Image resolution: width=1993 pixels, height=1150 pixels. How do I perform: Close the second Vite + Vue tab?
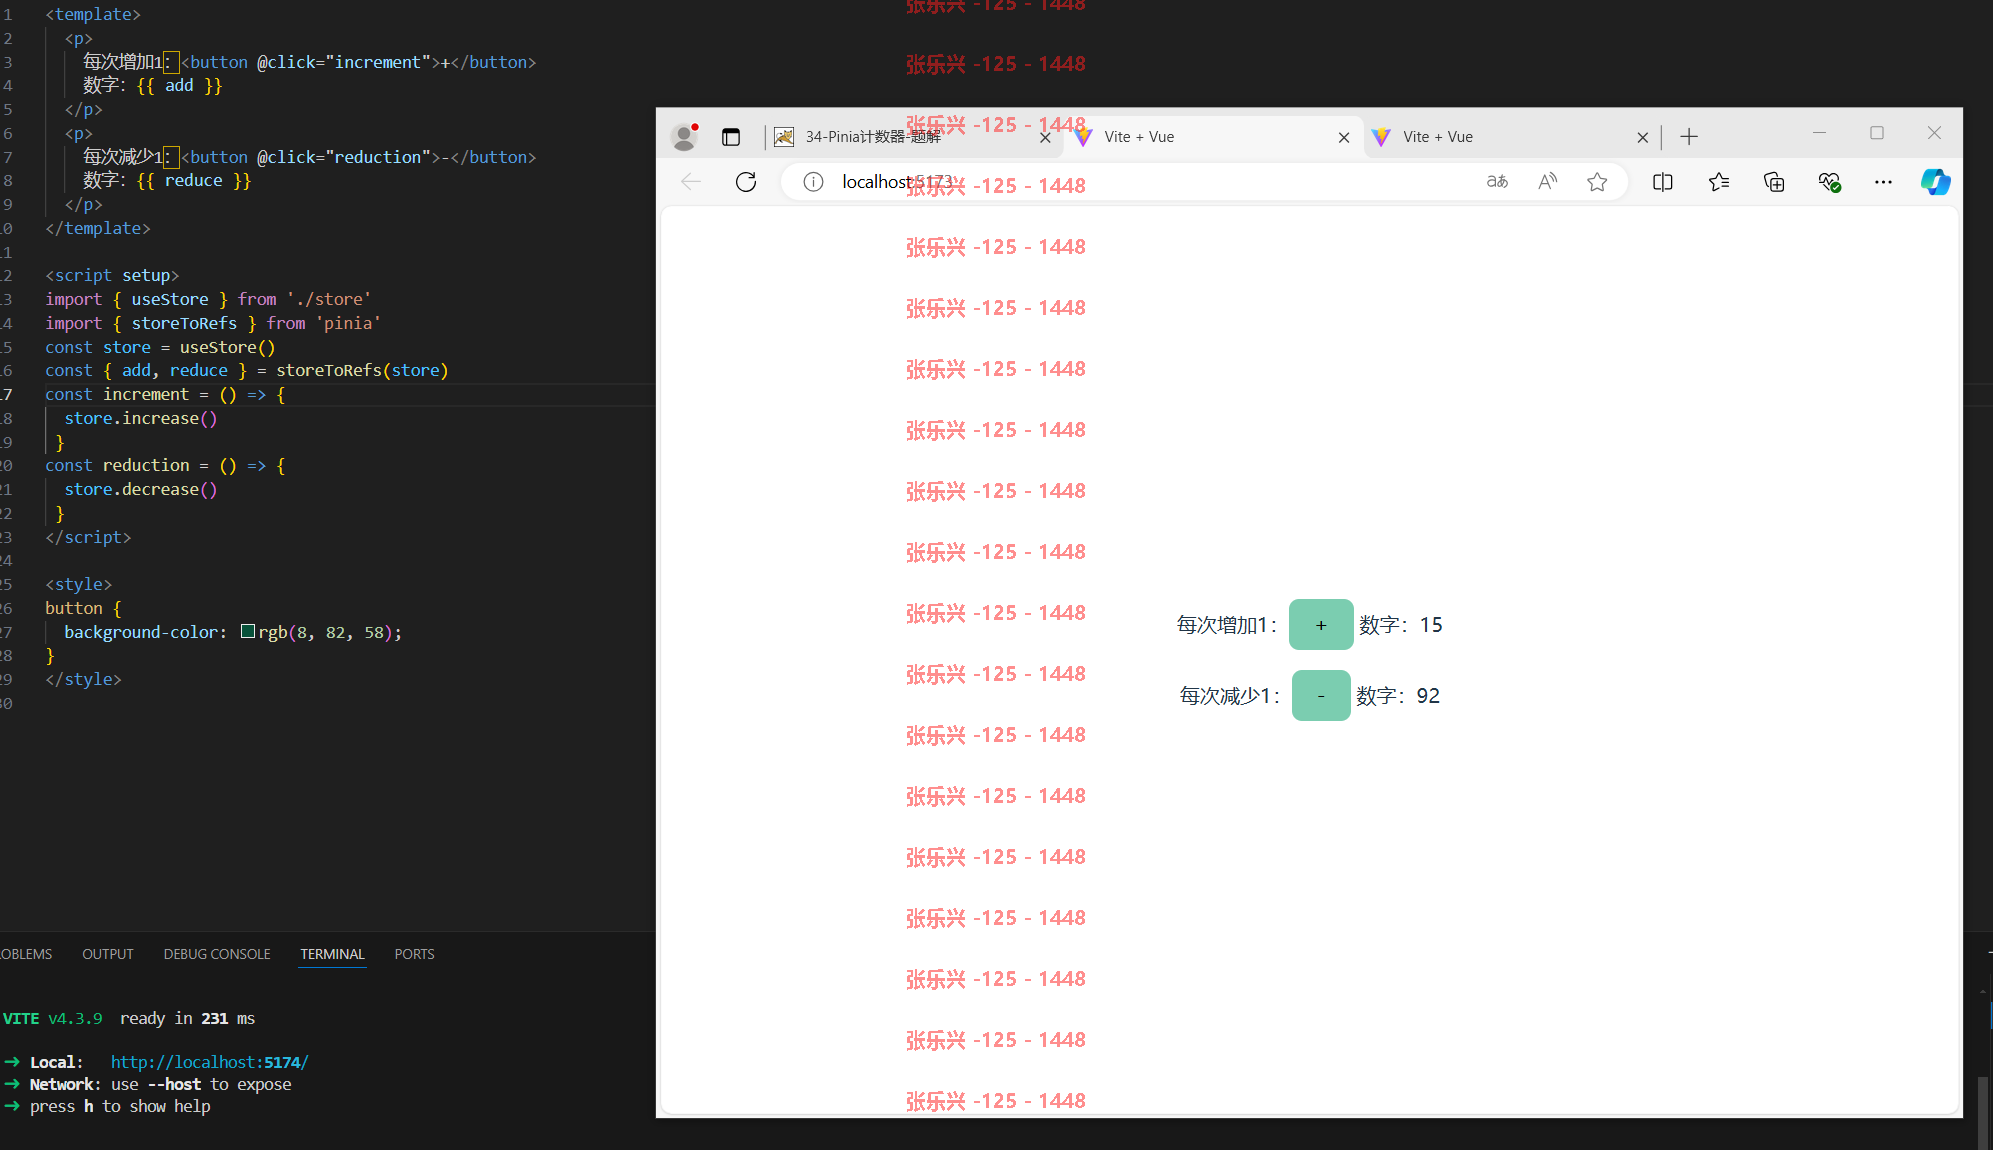coord(1642,138)
